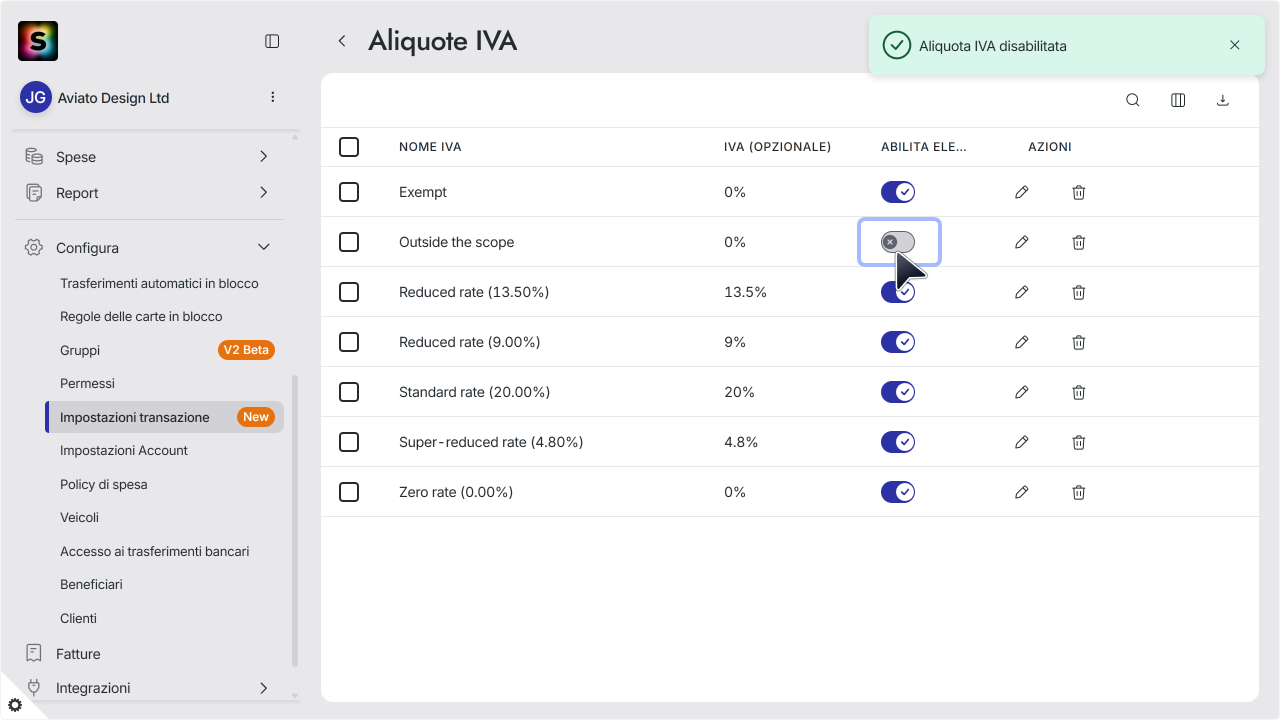Download the IVA rates table
This screenshot has height=720, width=1280.
[x=1222, y=100]
